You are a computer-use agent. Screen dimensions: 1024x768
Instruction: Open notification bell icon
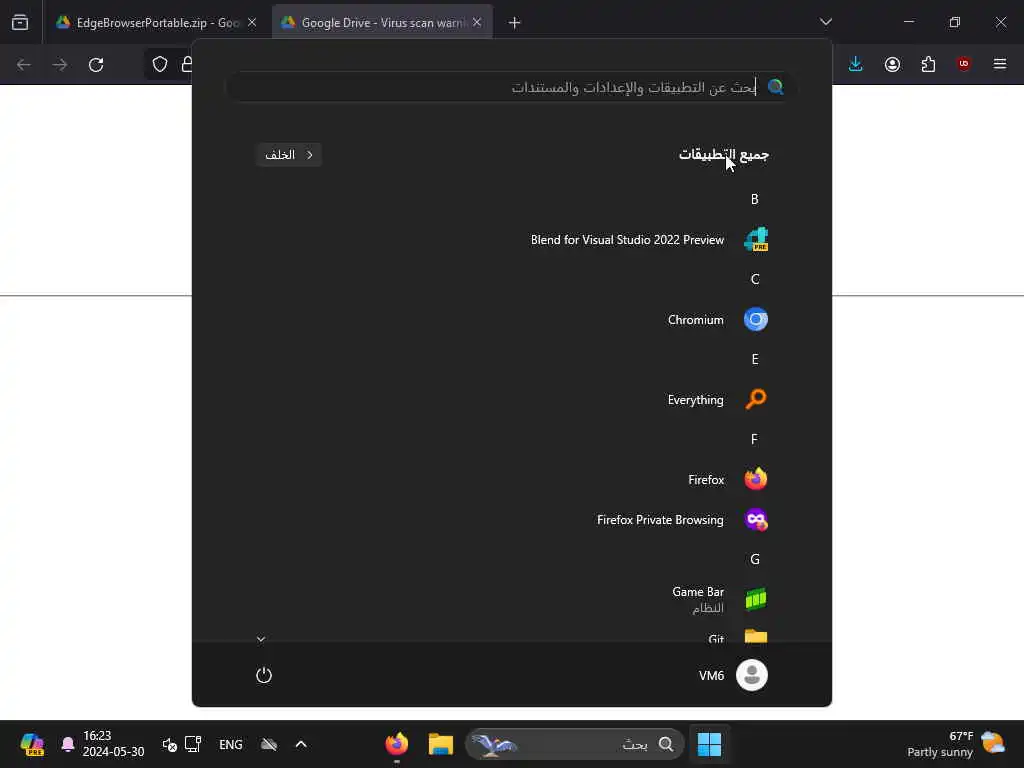(x=67, y=744)
